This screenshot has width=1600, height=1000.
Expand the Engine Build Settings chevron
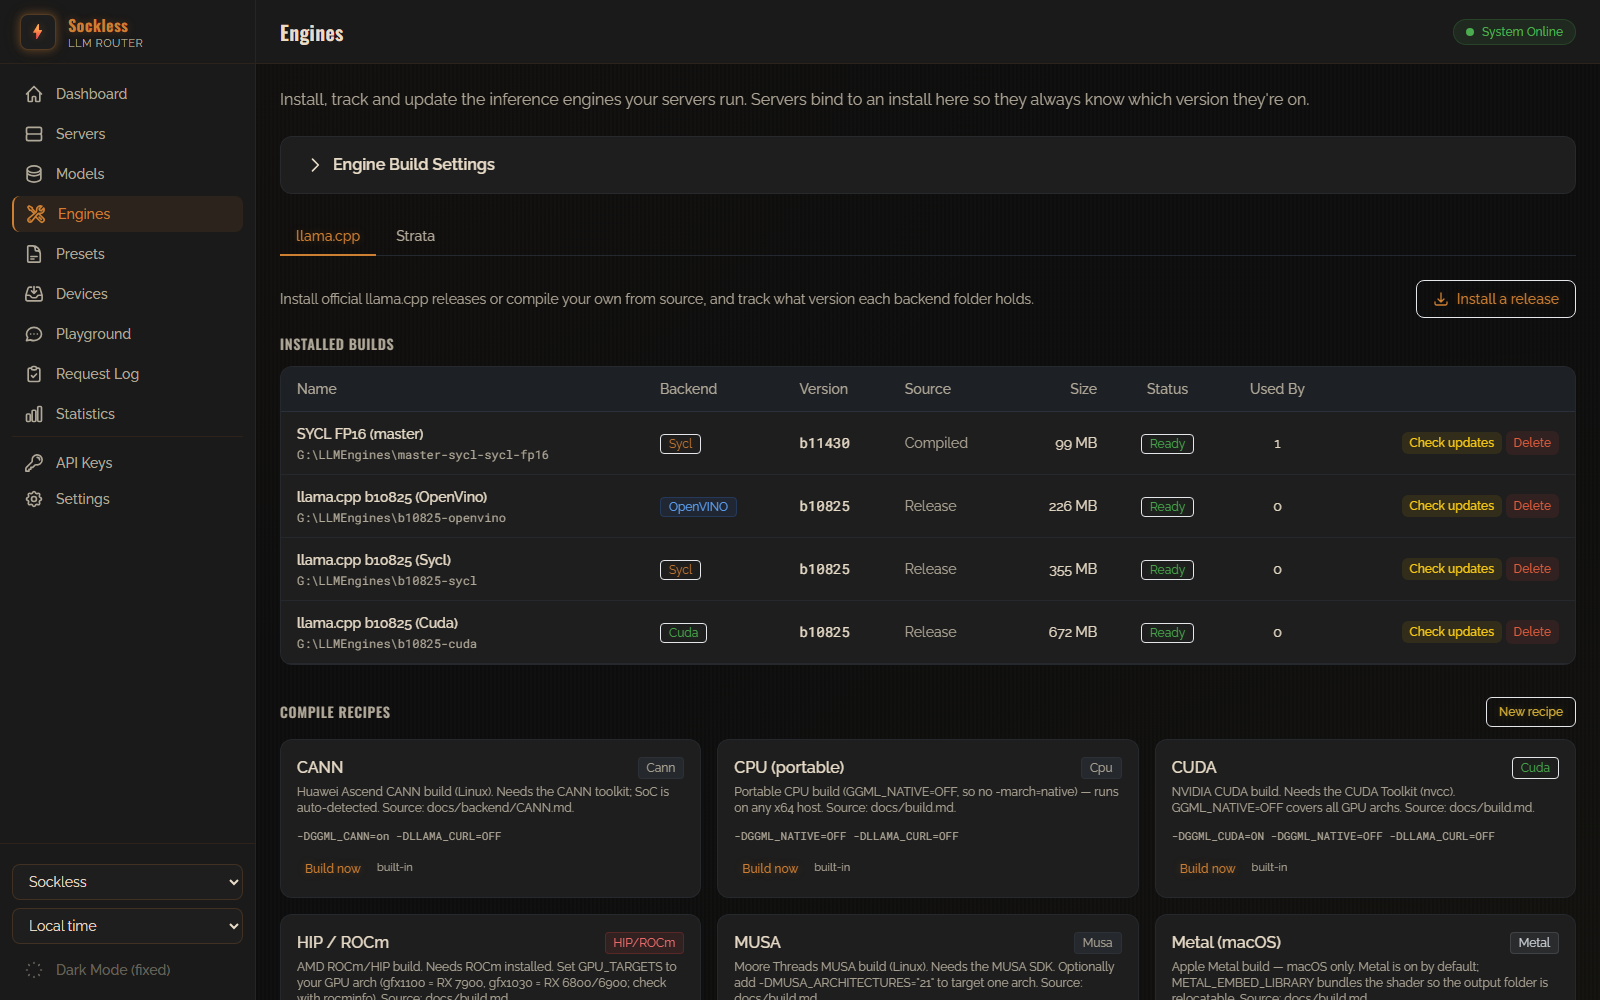click(x=315, y=165)
